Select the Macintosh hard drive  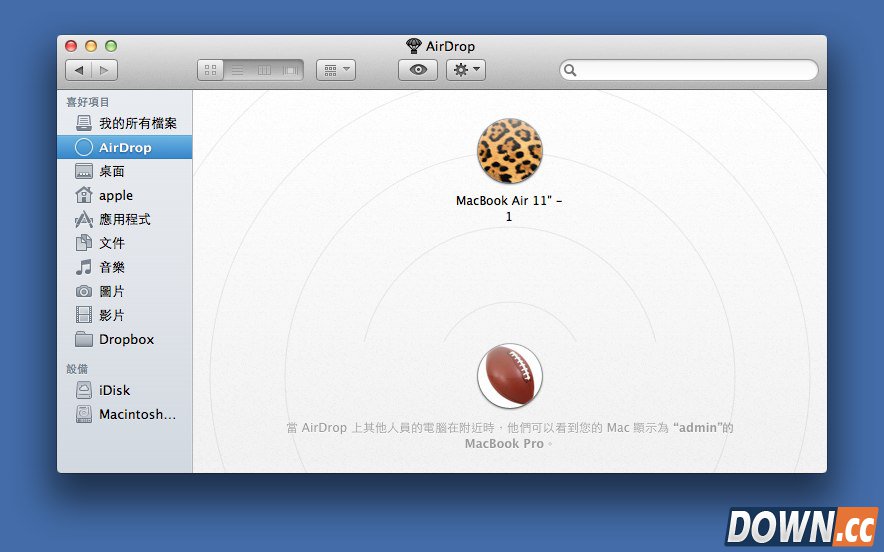[125, 414]
